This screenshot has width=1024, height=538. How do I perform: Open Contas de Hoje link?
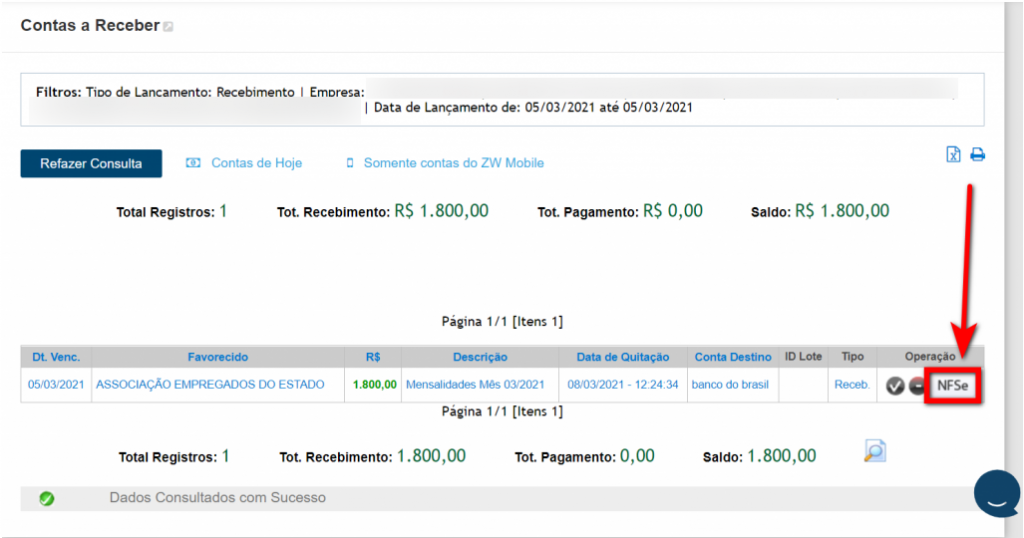255,163
